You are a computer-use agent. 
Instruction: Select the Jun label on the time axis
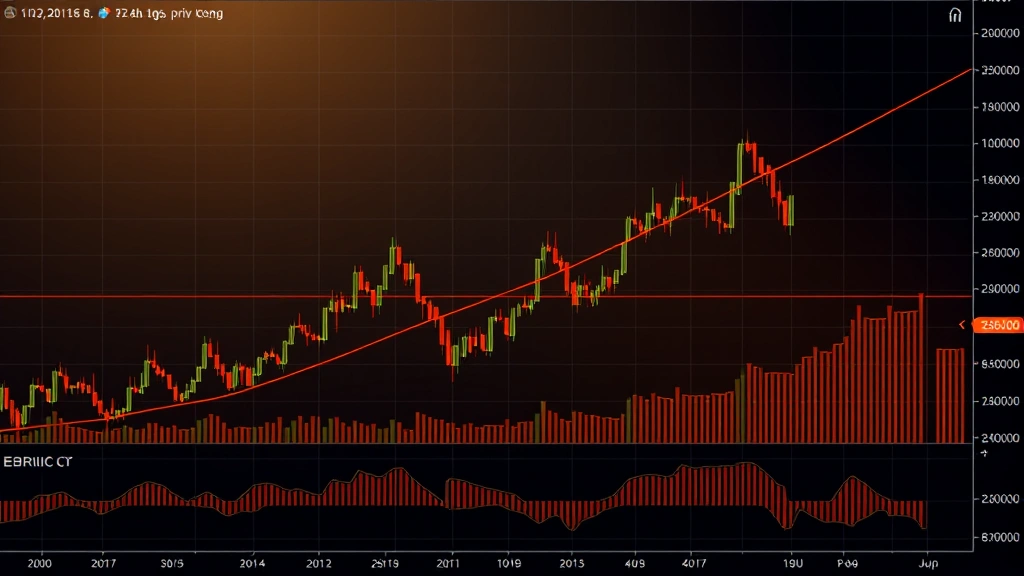coord(927,562)
